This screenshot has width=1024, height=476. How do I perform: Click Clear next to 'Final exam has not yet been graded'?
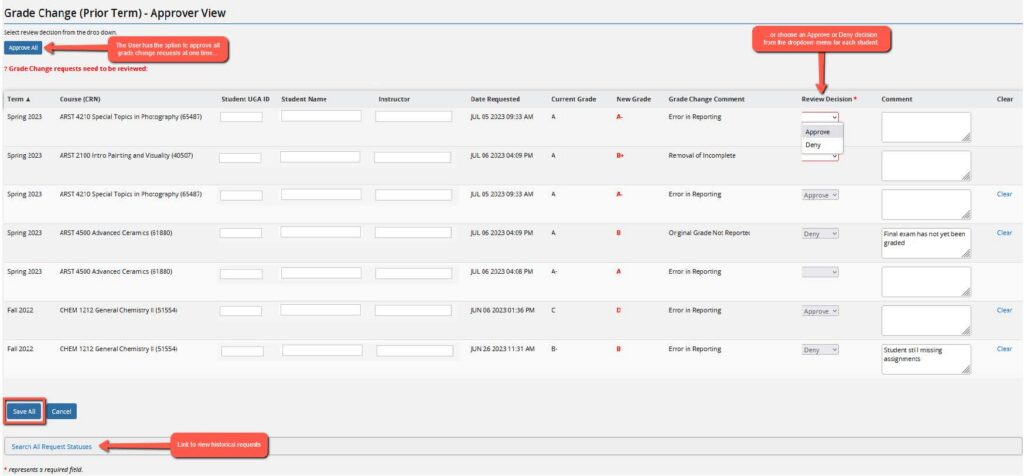[1004, 232]
